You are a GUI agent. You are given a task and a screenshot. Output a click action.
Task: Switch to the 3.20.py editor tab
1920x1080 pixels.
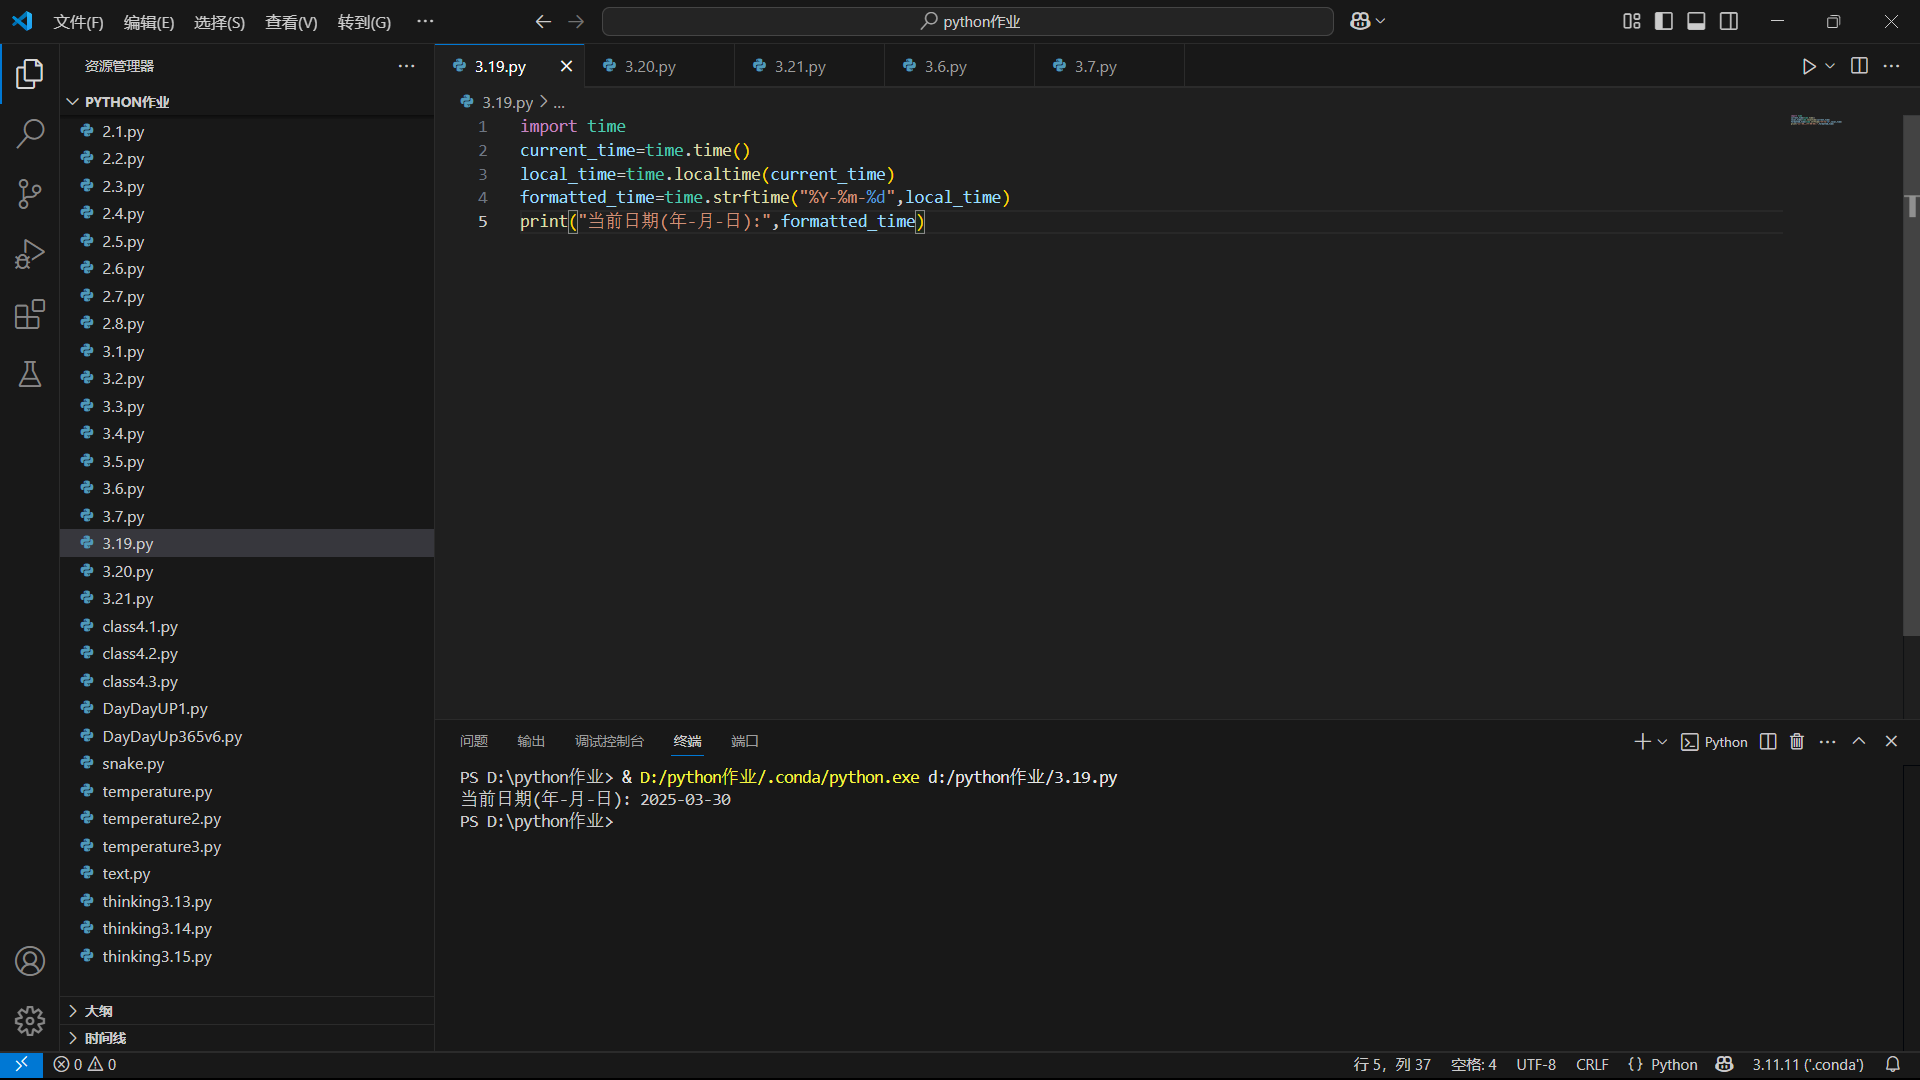click(650, 66)
